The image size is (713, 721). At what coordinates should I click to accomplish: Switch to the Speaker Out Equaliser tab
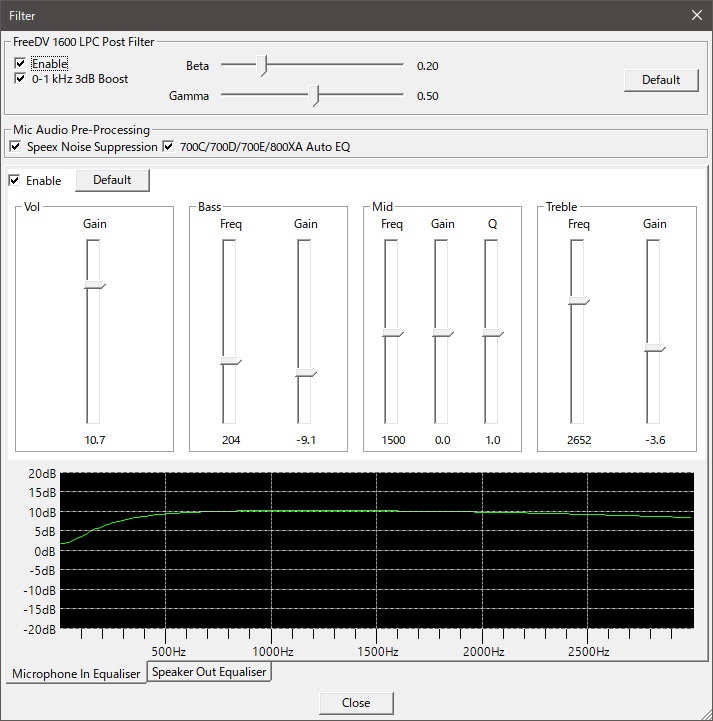pyautogui.click(x=209, y=672)
